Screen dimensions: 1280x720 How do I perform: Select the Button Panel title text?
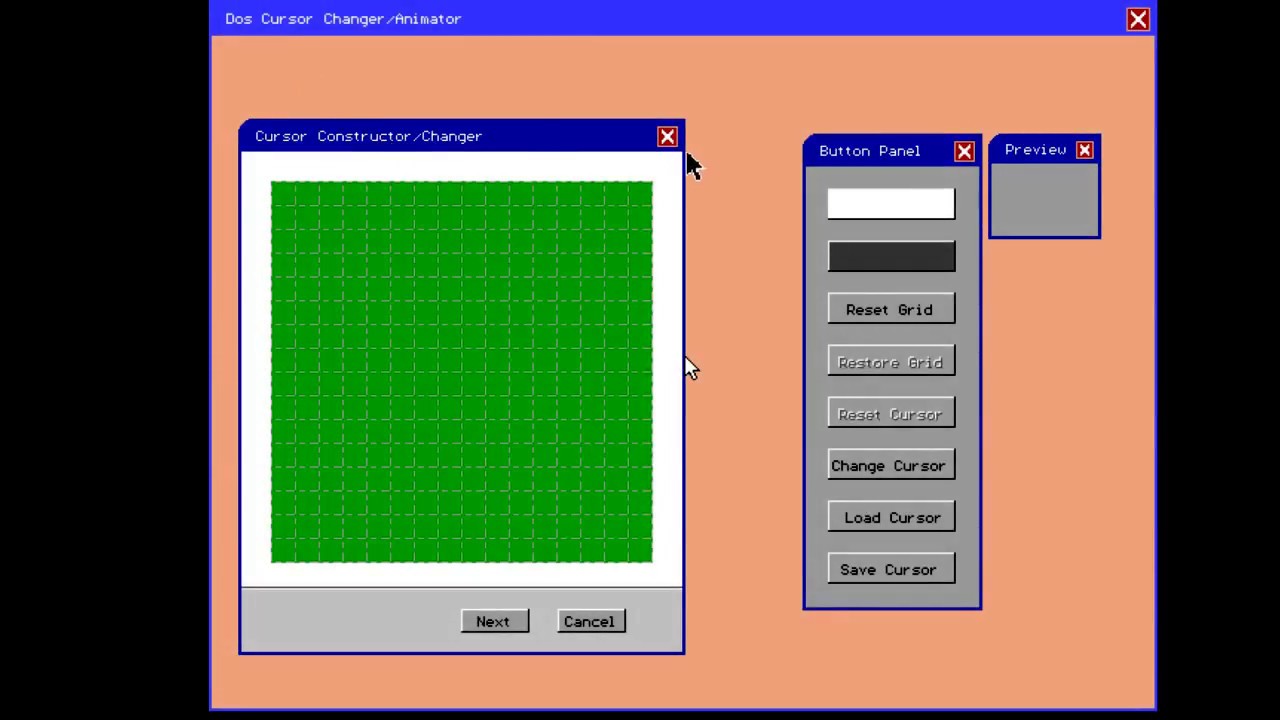point(870,151)
